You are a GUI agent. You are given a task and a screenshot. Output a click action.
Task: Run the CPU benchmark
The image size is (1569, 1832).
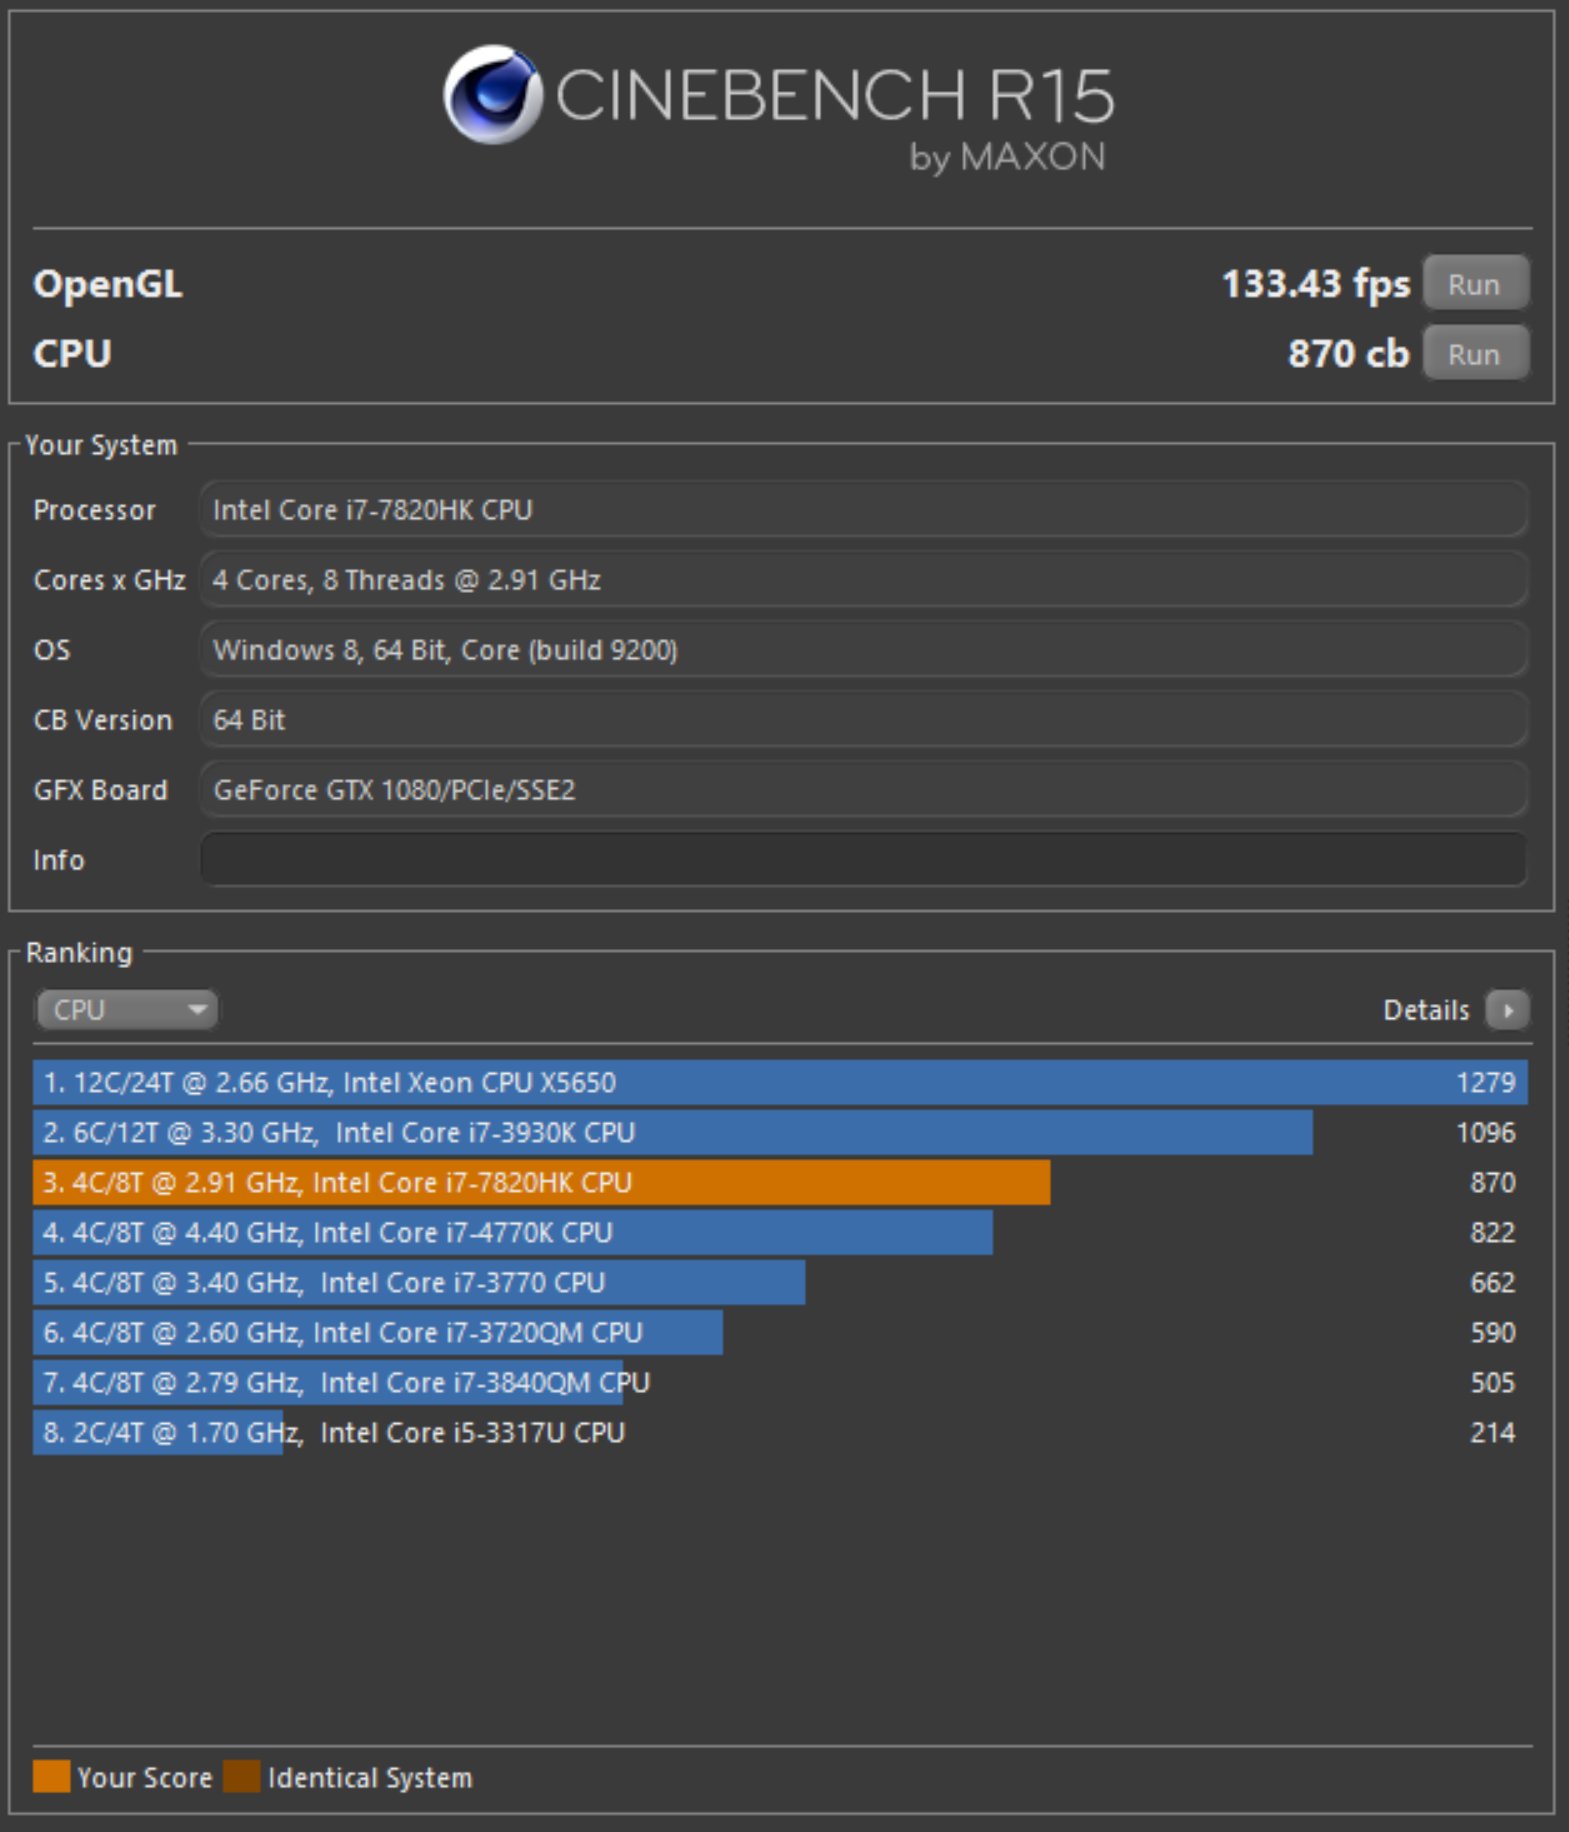point(1475,354)
